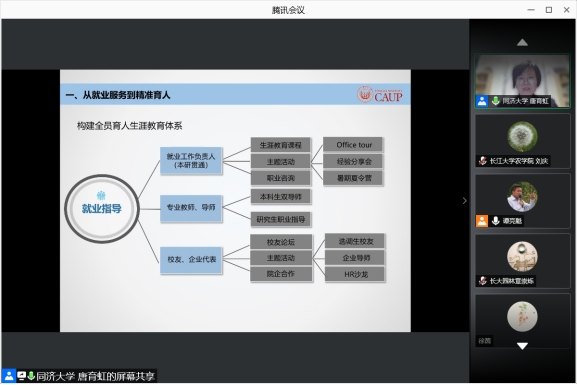
Task: Select the 长大园林 participant avatar
Action: pos(522,257)
